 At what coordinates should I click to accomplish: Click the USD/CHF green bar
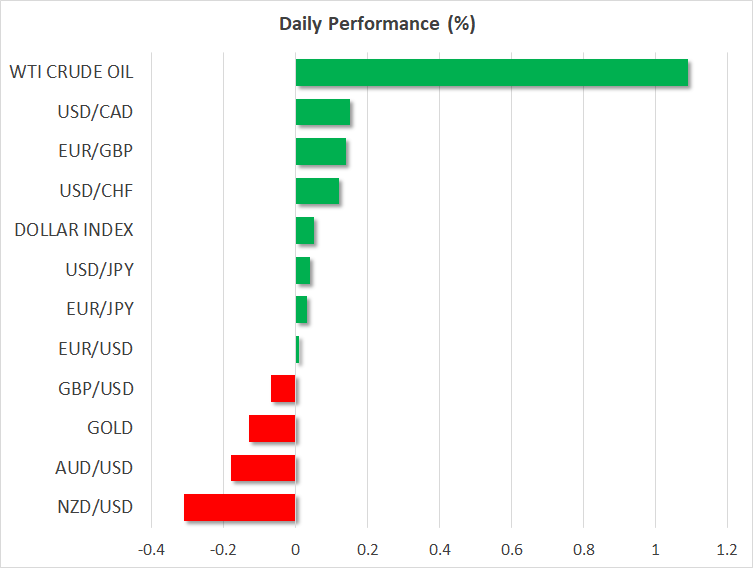318,191
